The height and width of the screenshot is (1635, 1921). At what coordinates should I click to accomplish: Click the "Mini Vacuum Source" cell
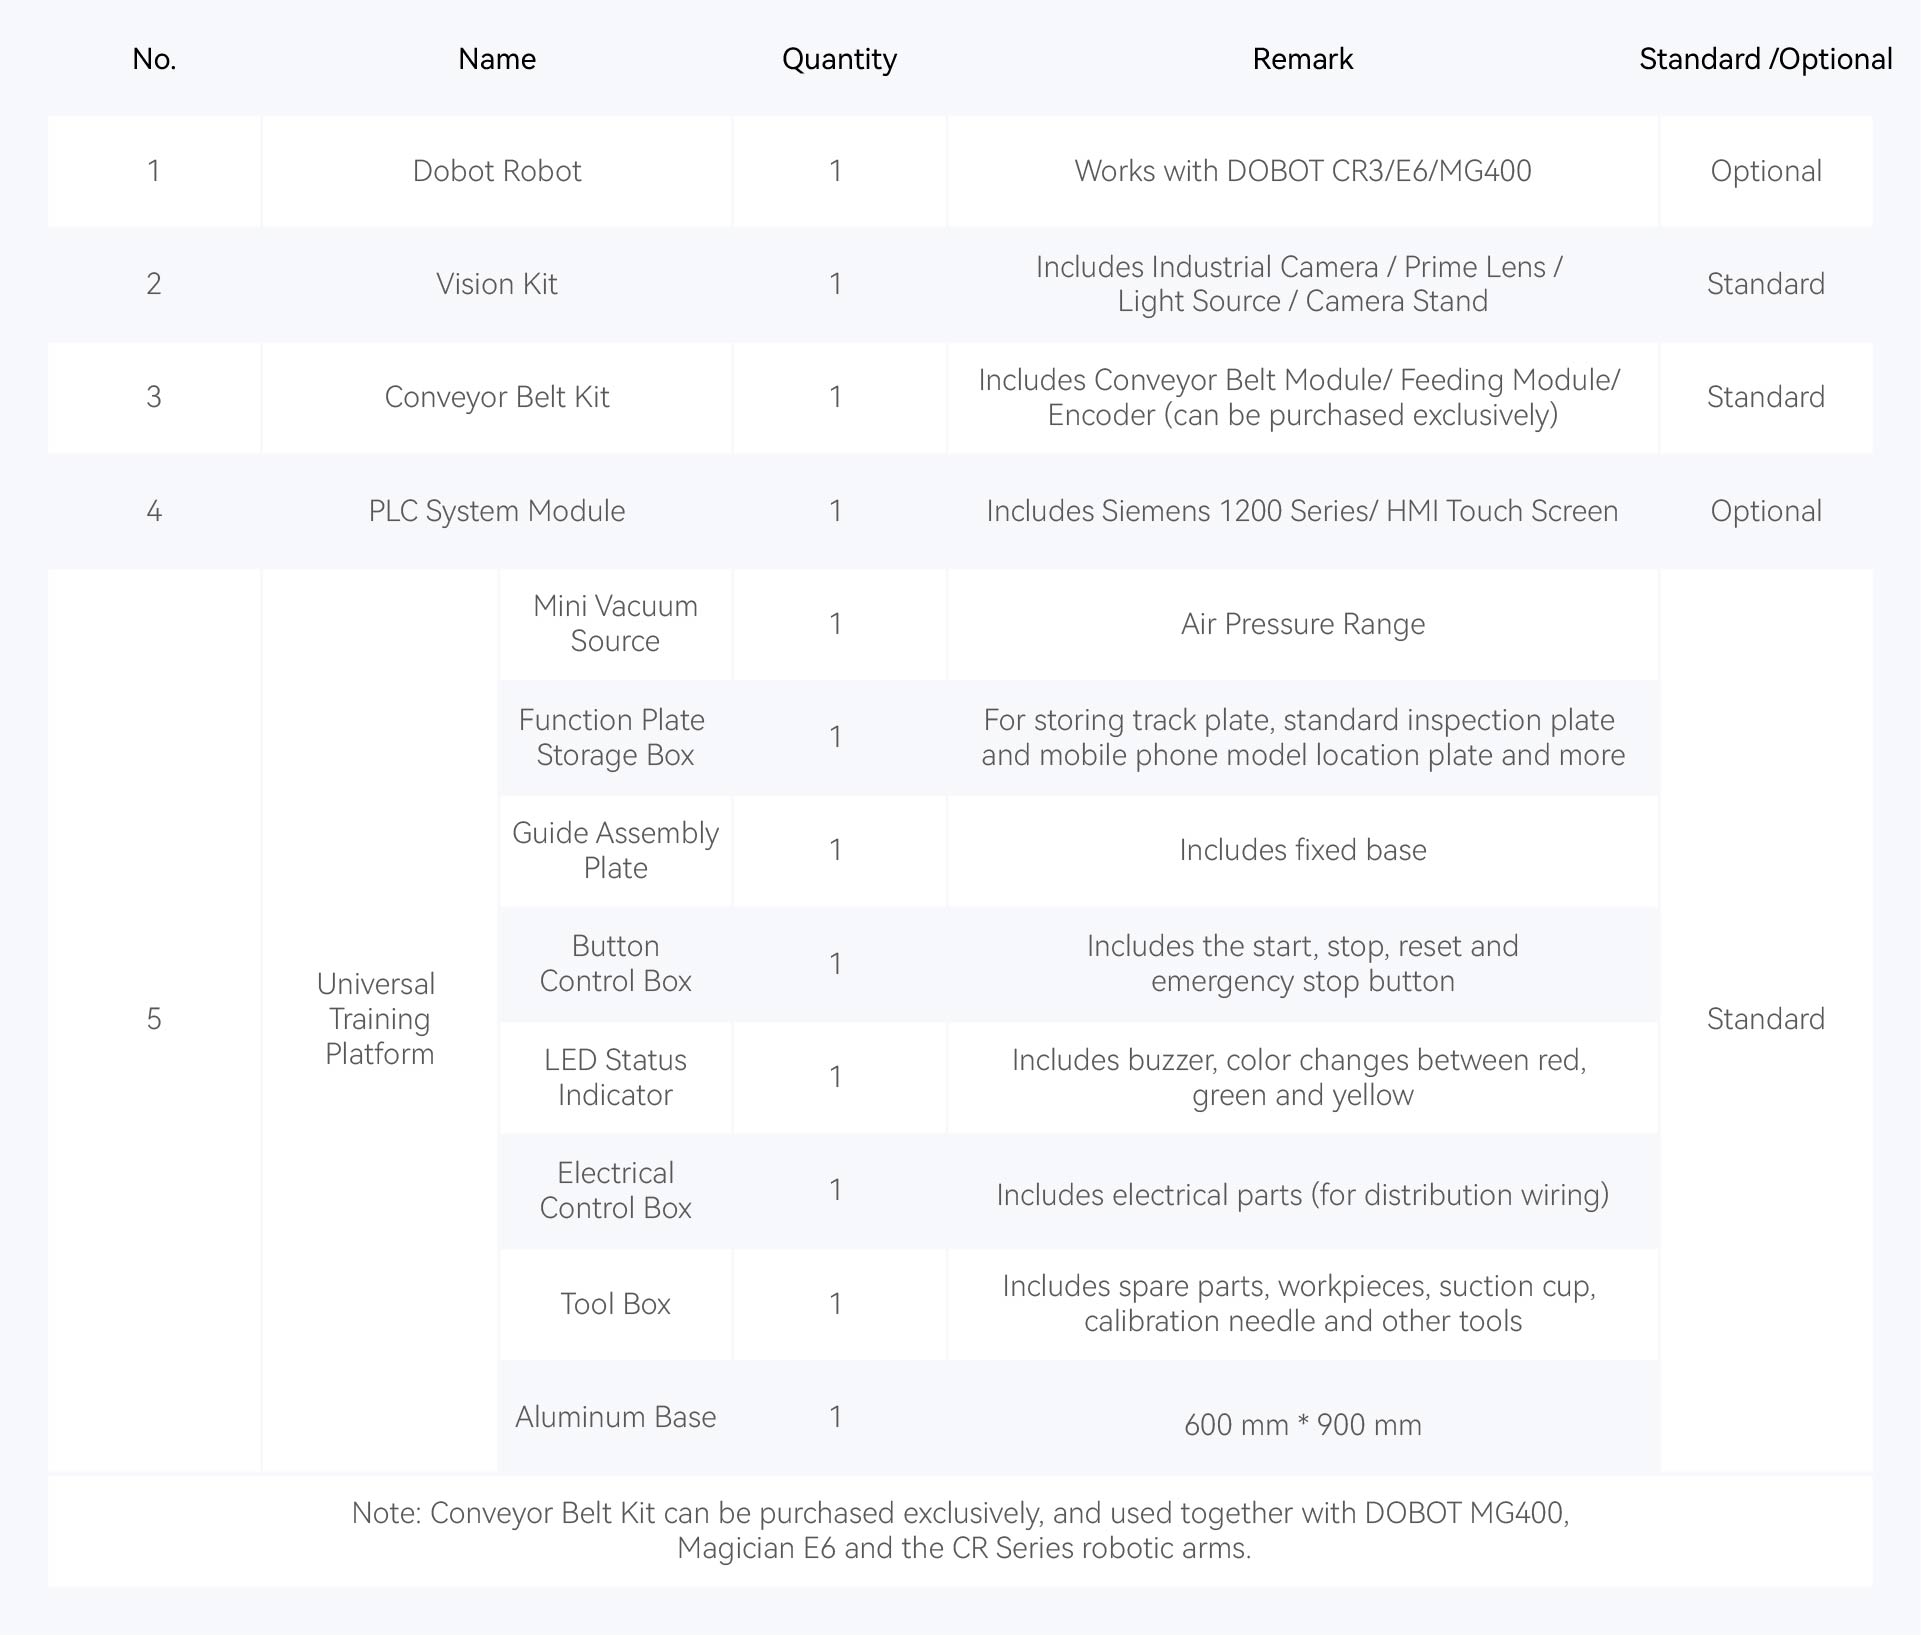(x=615, y=623)
